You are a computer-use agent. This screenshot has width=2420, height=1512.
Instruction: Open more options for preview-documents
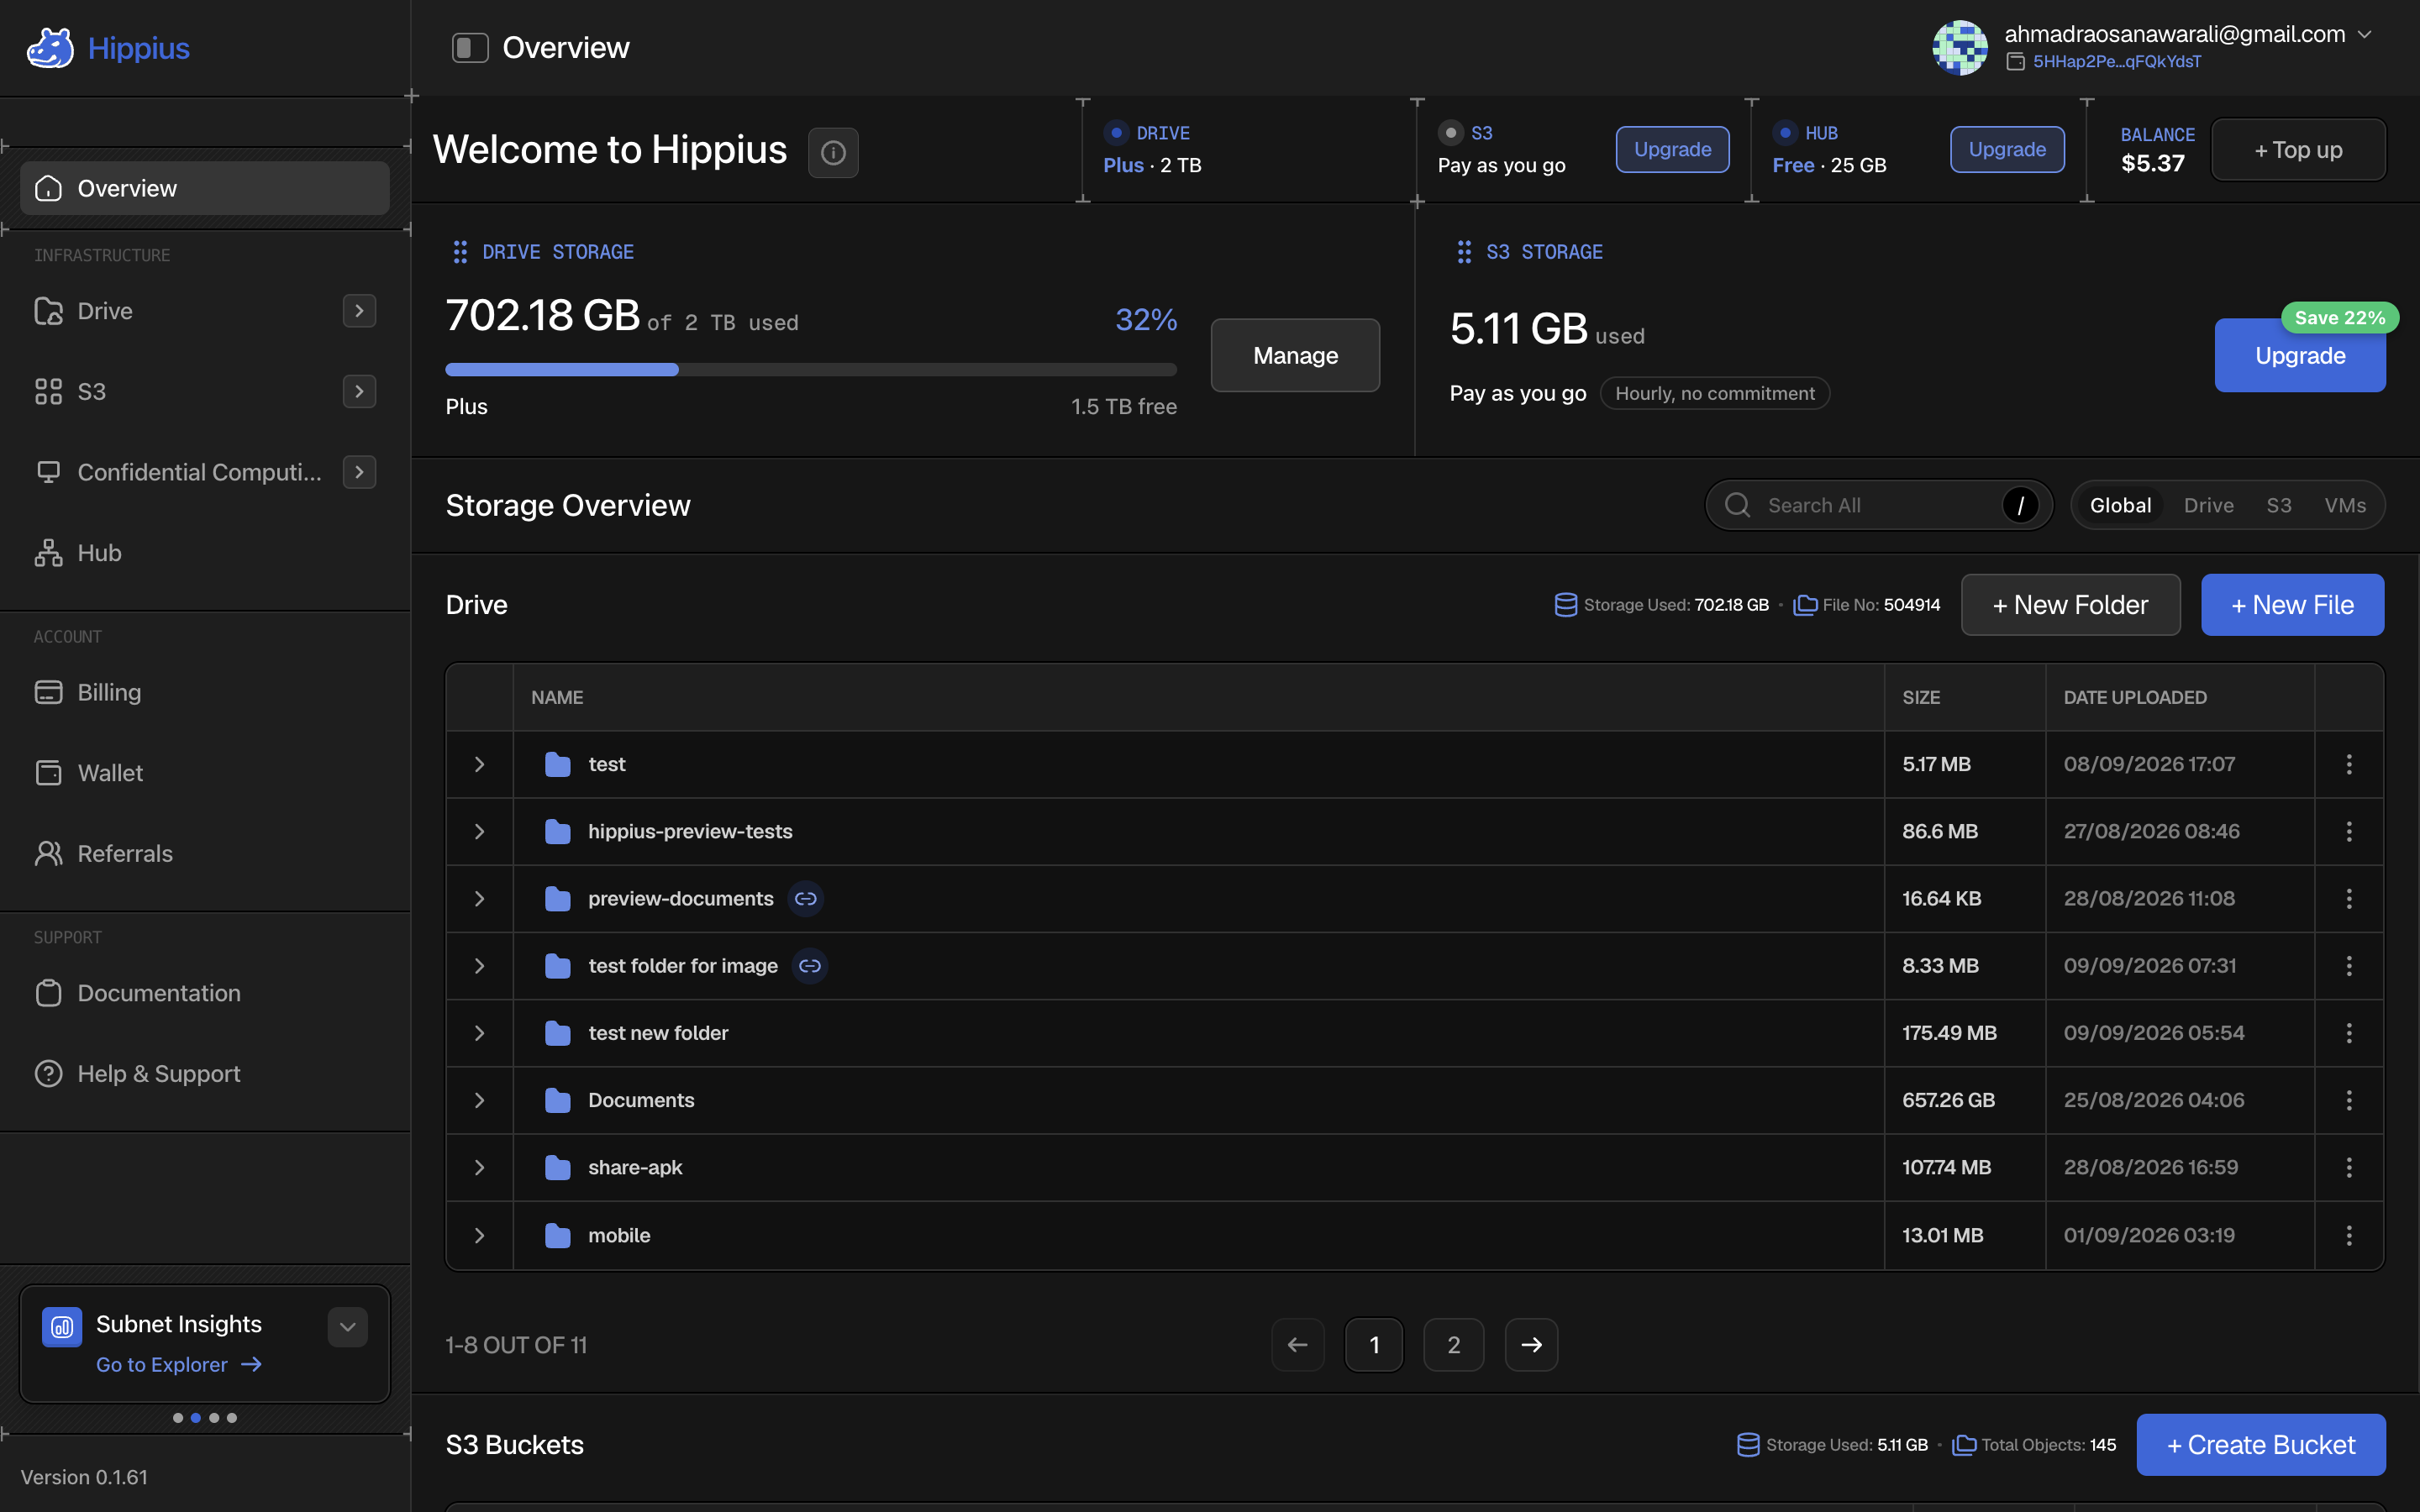point(2349,899)
